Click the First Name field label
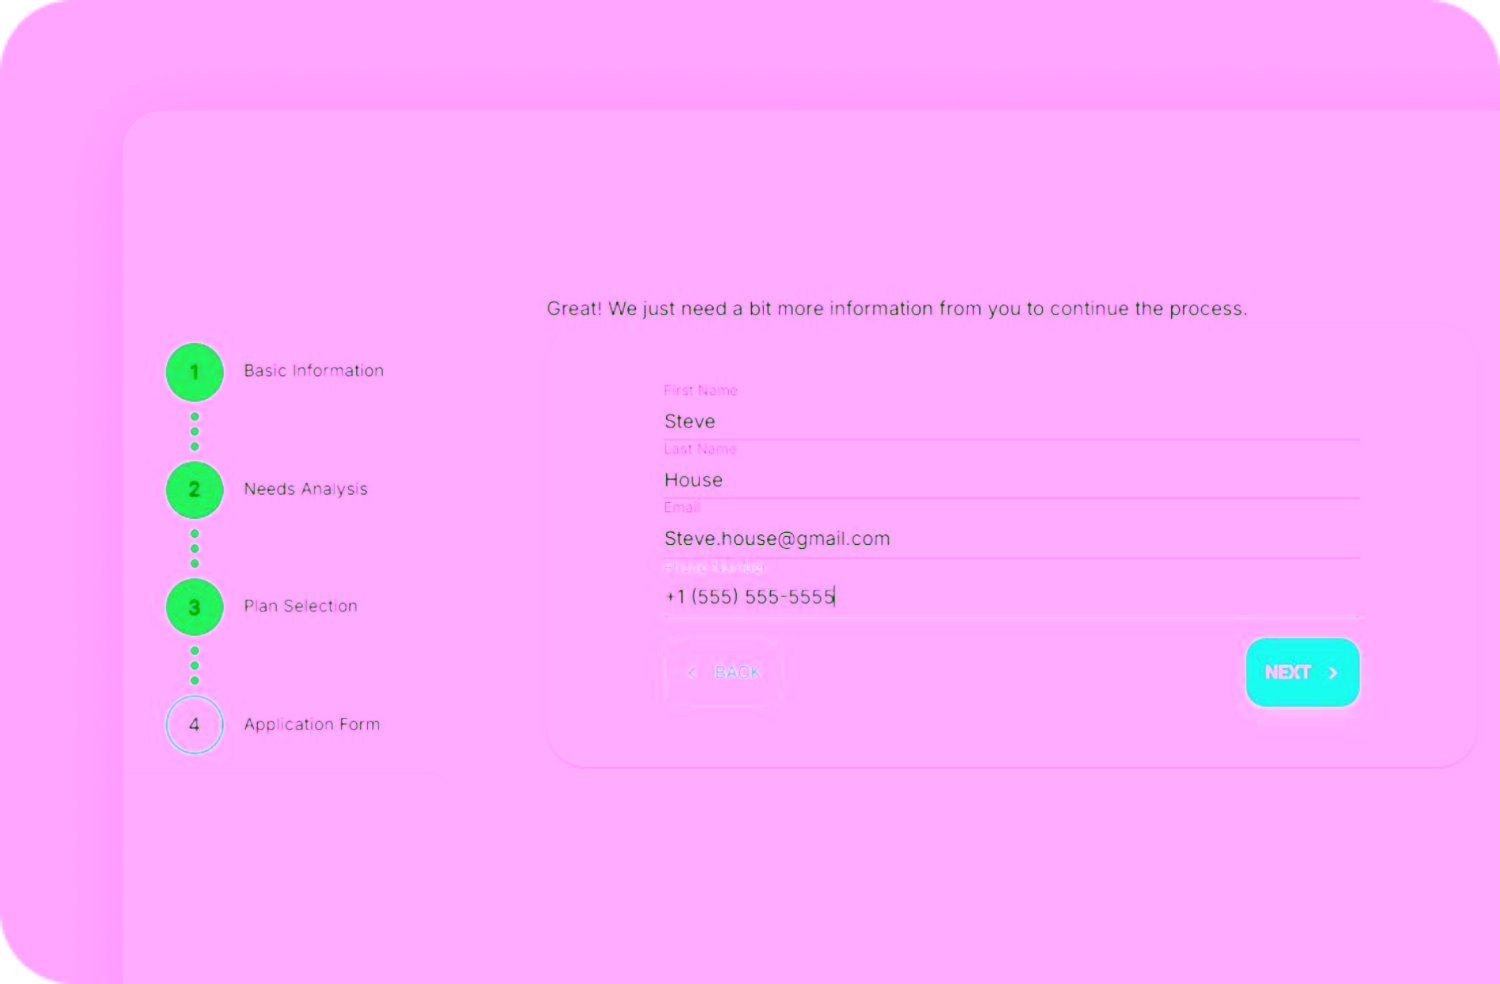Screen dimensions: 1500x984 tap(700, 391)
